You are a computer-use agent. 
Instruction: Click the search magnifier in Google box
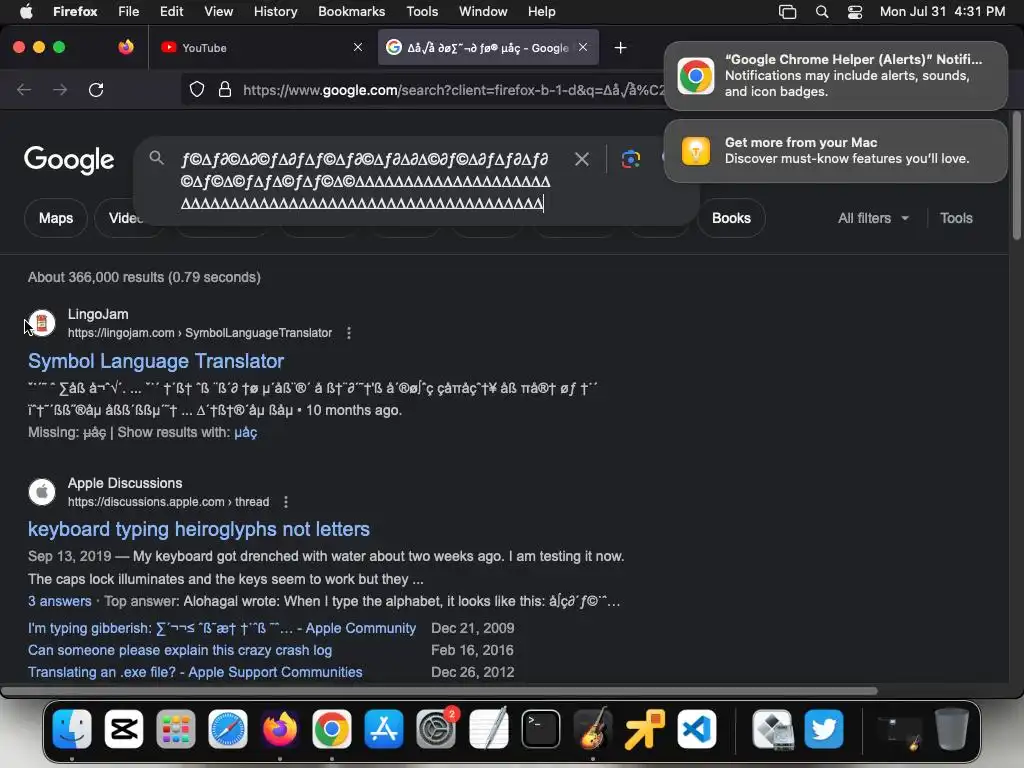(x=156, y=157)
